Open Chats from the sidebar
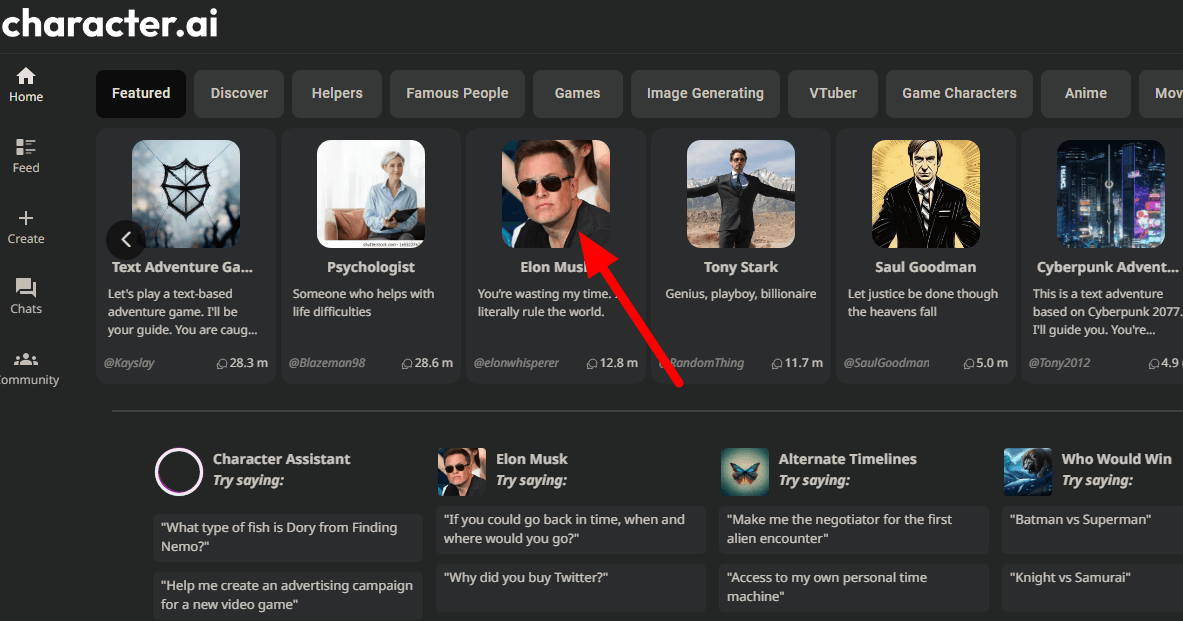This screenshot has height=621, width=1183. pos(26,297)
